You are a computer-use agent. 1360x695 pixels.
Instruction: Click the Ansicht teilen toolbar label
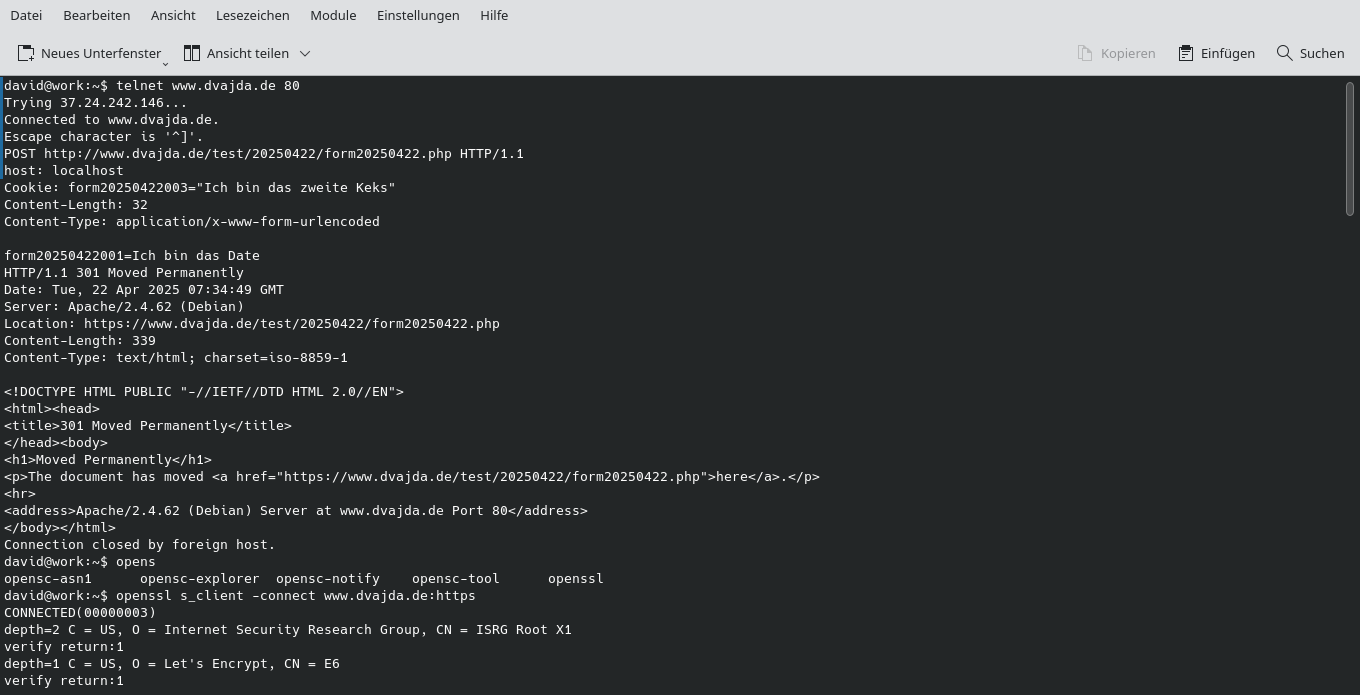[247, 53]
